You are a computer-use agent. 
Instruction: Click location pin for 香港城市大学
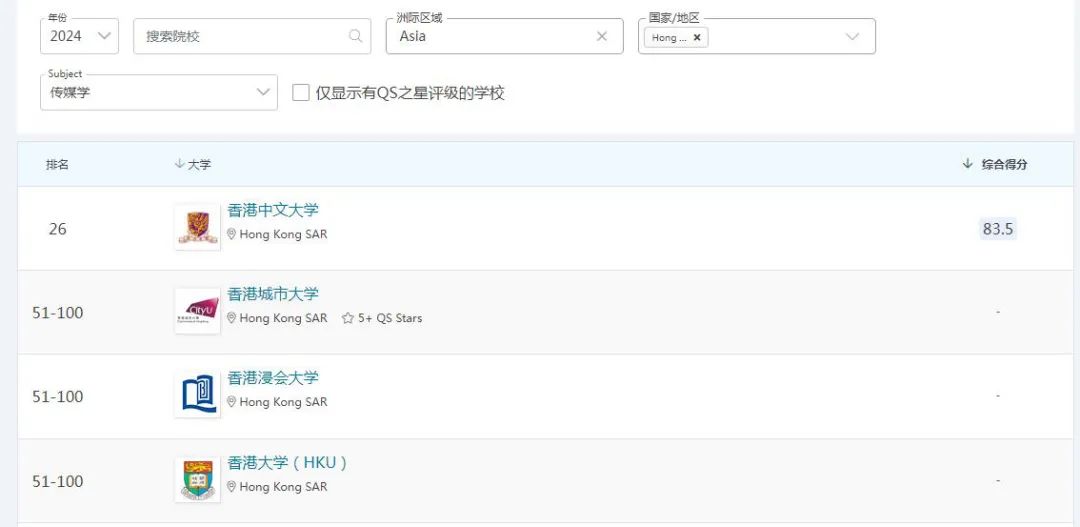tap(231, 318)
